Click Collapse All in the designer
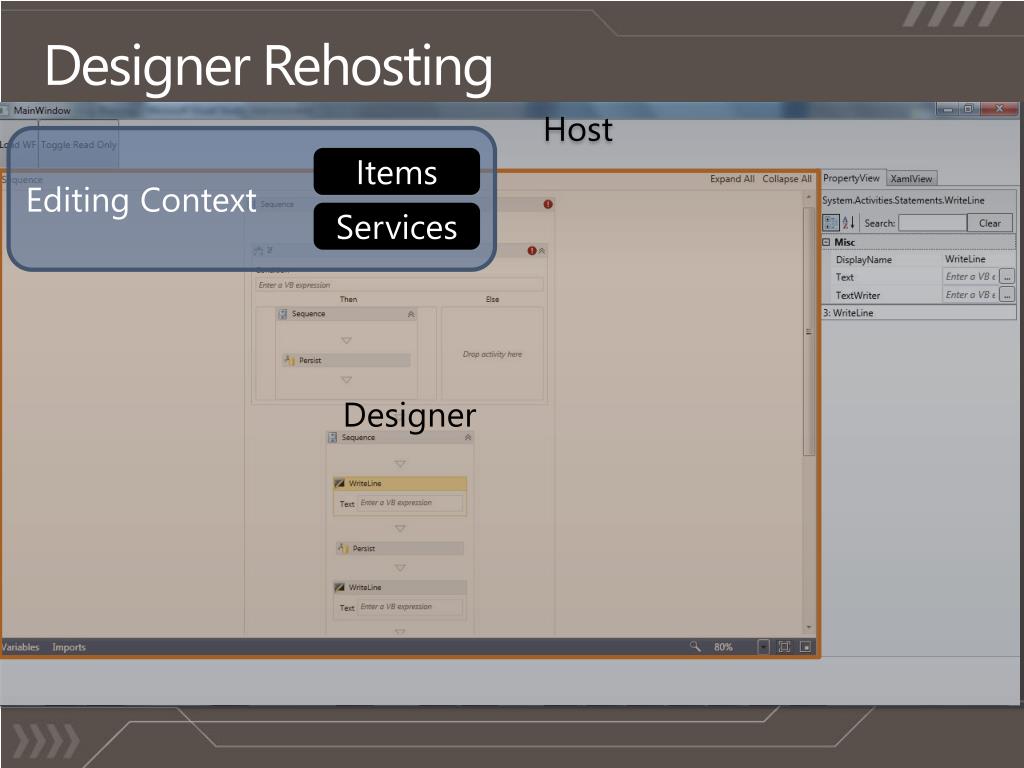Screen dimensions: 1024x768 point(787,179)
